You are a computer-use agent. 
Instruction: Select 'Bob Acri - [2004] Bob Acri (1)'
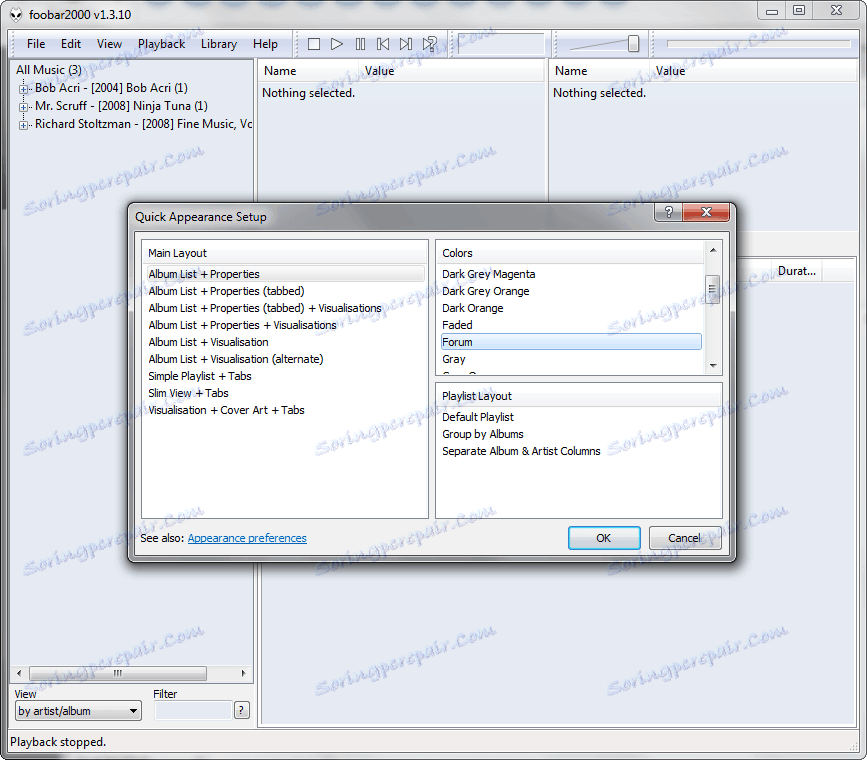point(111,88)
